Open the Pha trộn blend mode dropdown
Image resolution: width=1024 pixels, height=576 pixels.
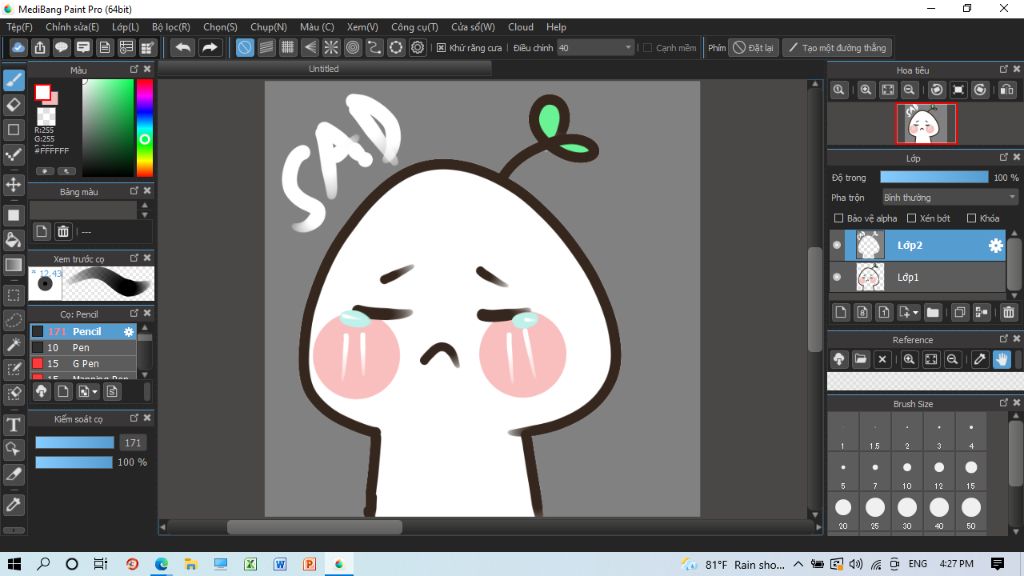pyautogui.click(x=950, y=197)
